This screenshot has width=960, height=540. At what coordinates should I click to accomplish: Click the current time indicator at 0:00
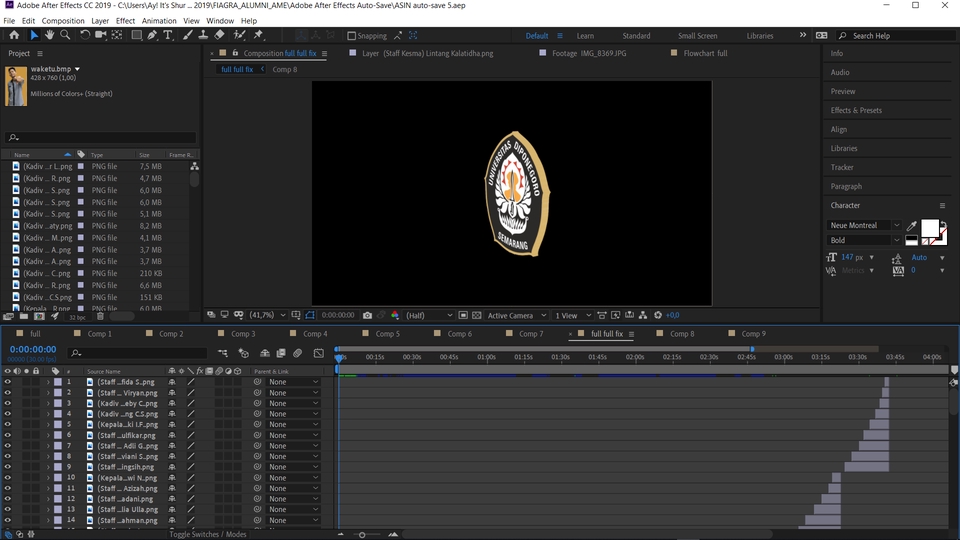click(339, 358)
